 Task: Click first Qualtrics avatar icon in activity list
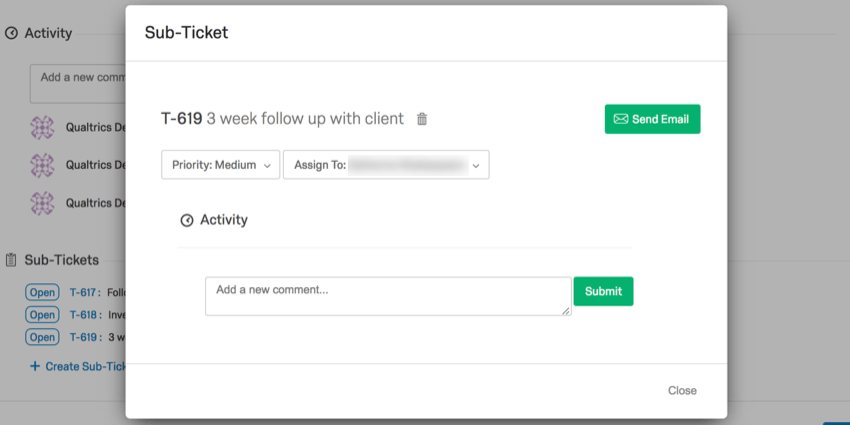(x=42, y=127)
